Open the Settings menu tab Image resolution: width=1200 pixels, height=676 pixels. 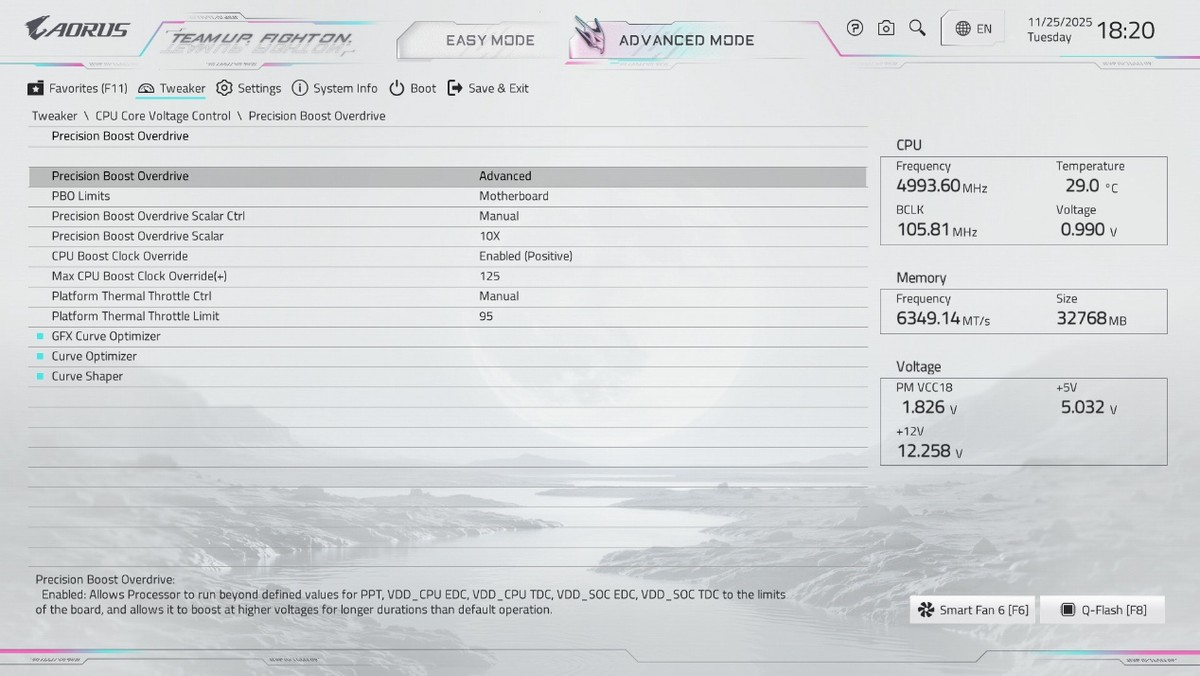point(248,88)
